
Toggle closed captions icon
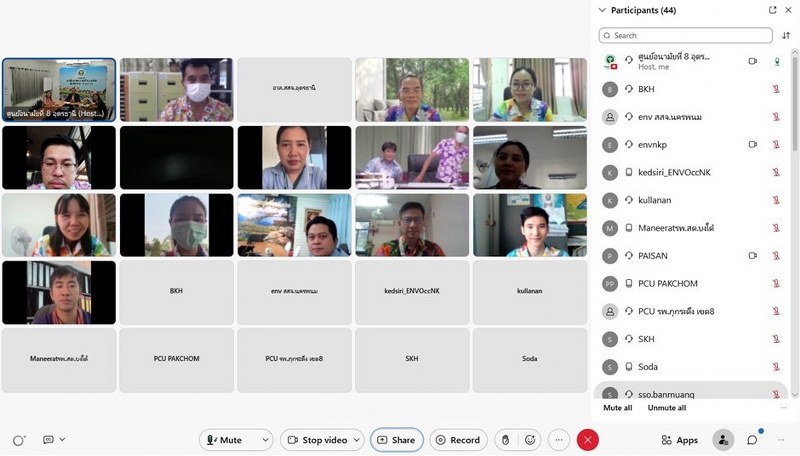48,440
